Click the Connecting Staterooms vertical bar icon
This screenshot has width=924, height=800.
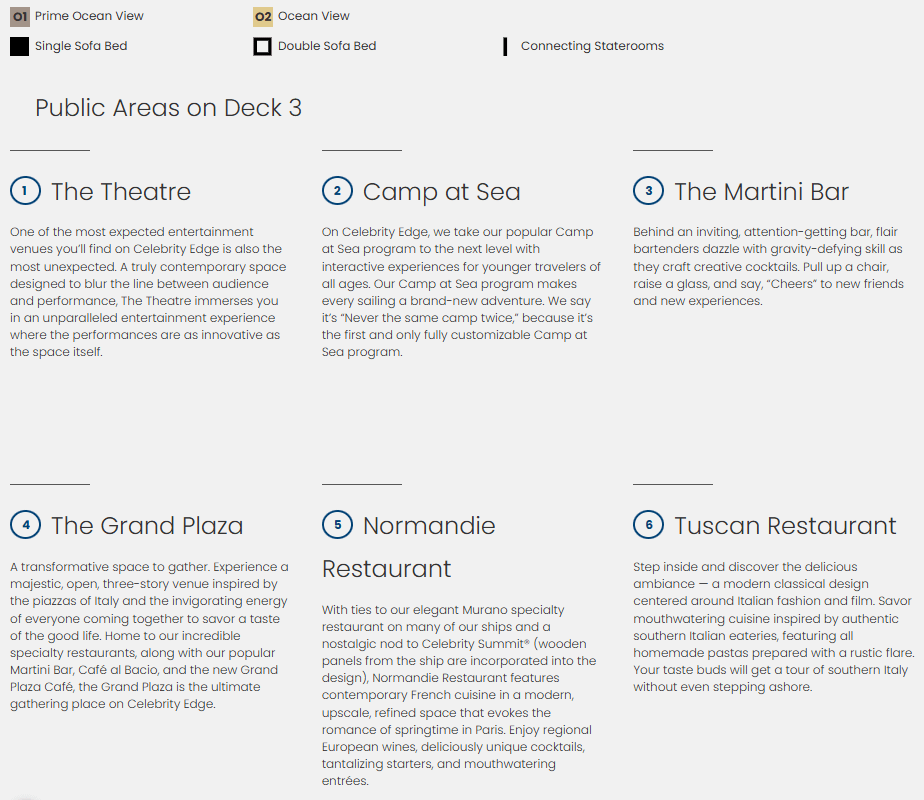pyautogui.click(x=505, y=46)
